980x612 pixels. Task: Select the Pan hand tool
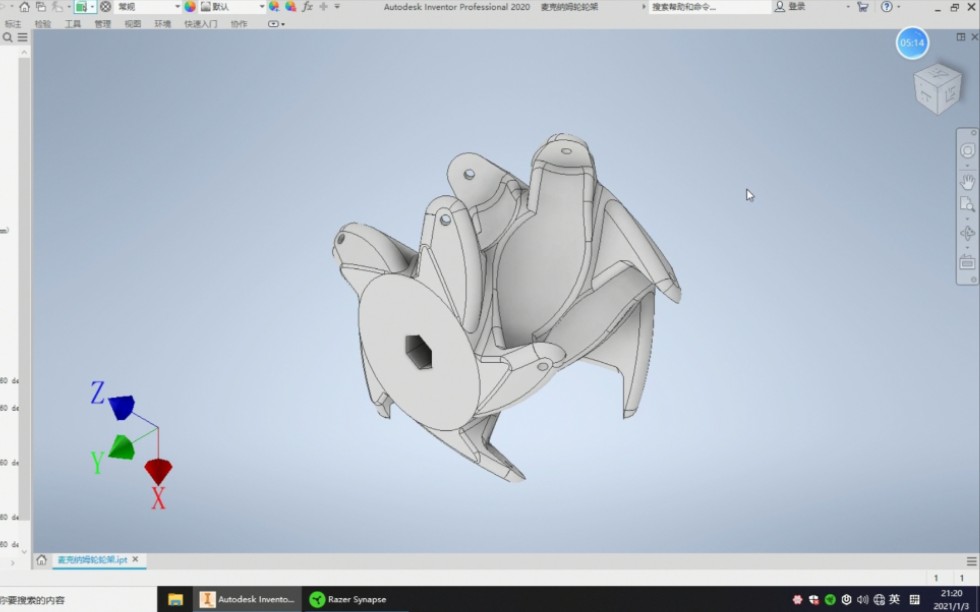tap(968, 182)
